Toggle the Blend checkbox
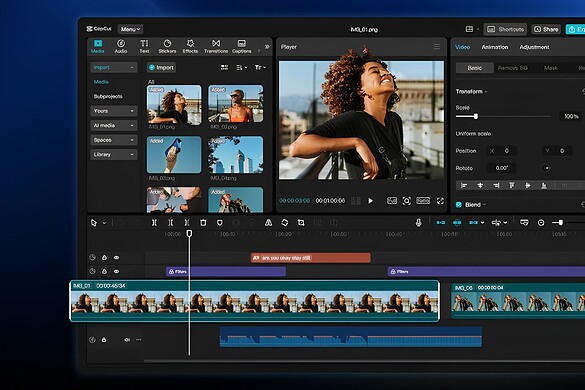Image resolution: width=585 pixels, height=390 pixels. click(x=459, y=205)
